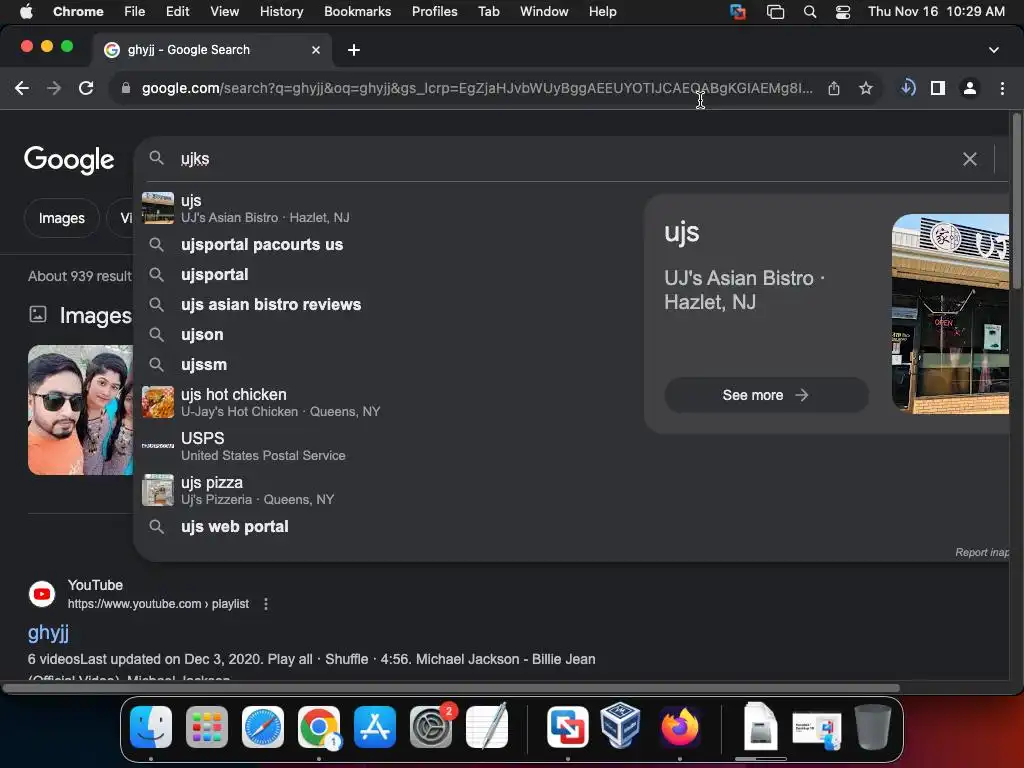The width and height of the screenshot is (1024, 768).
Task: Click the share page icon in address bar
Action: [834, 88]
